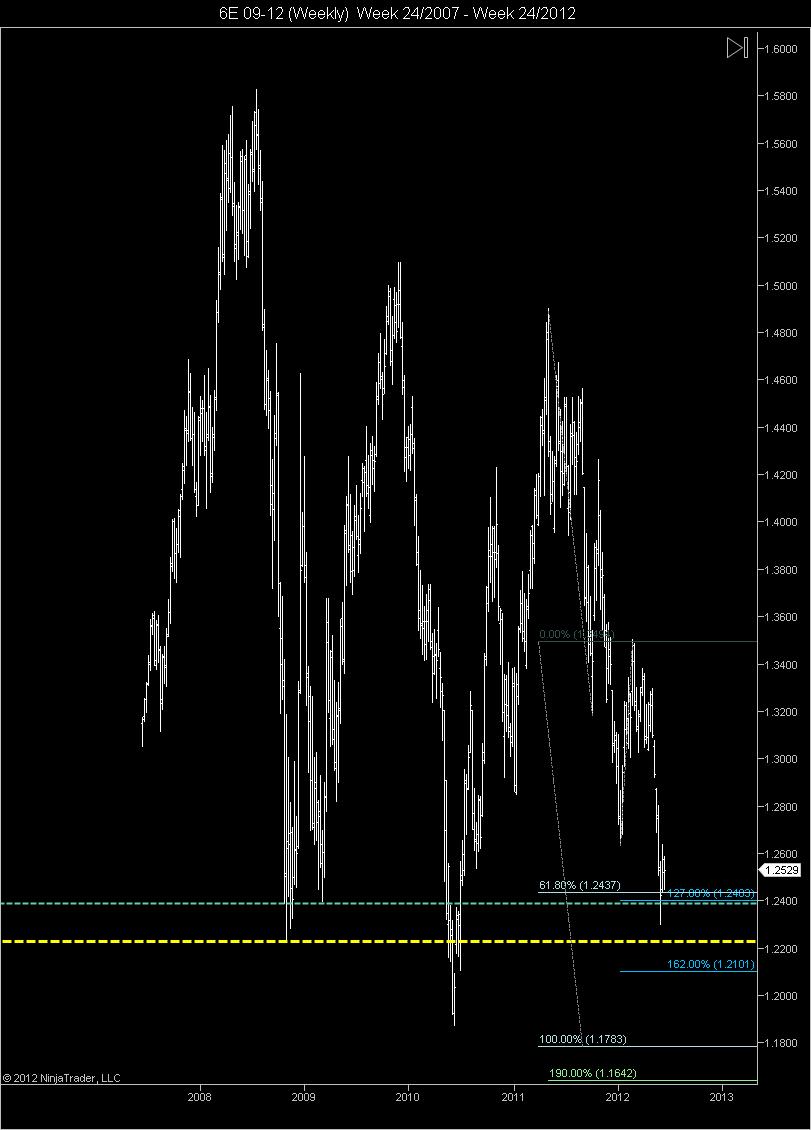
Task: Click the 1.2800 price axis label
Action: (x=781, y=806)
